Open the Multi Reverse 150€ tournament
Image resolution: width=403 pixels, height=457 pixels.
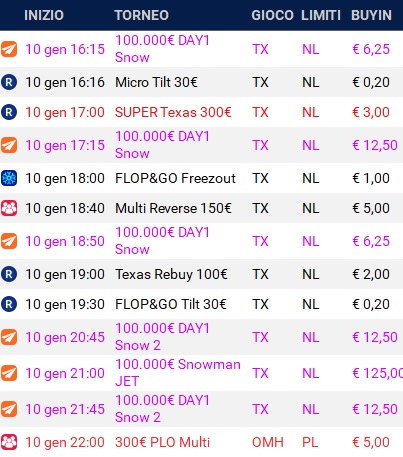(x=173, y=208)
